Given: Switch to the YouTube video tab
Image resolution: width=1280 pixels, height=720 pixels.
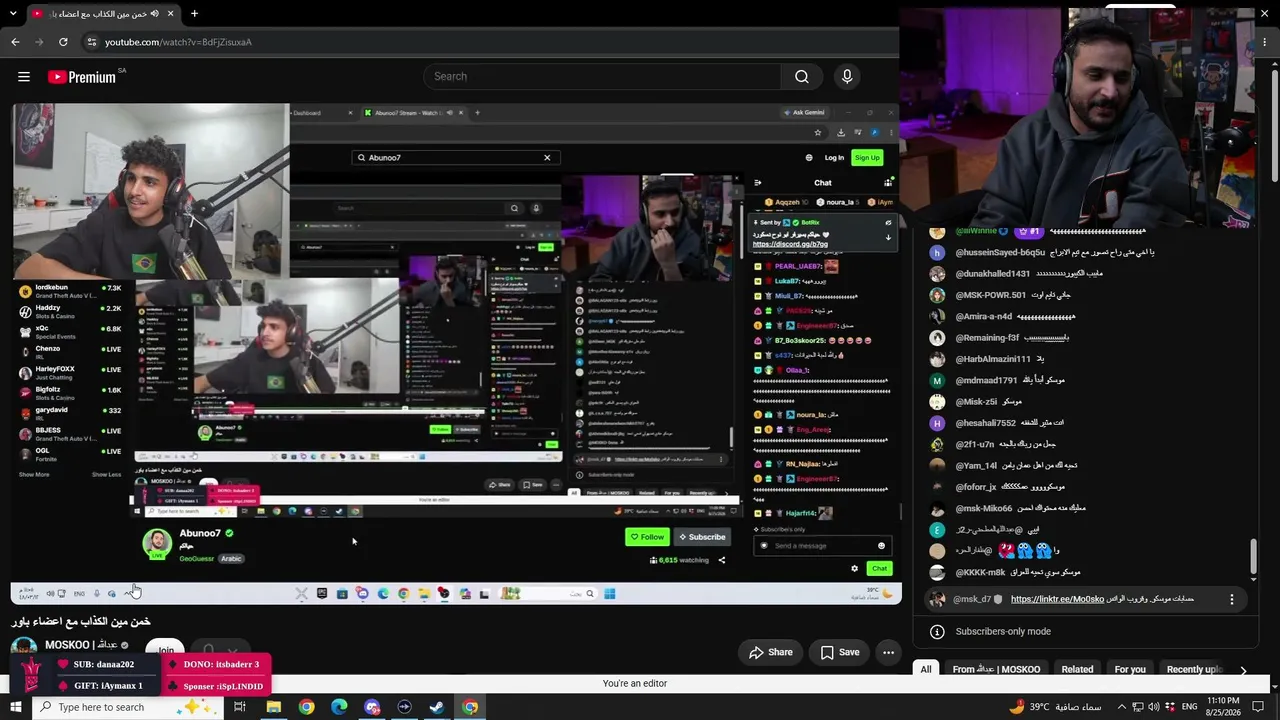Looking at the screenshot, I should 103,14.
